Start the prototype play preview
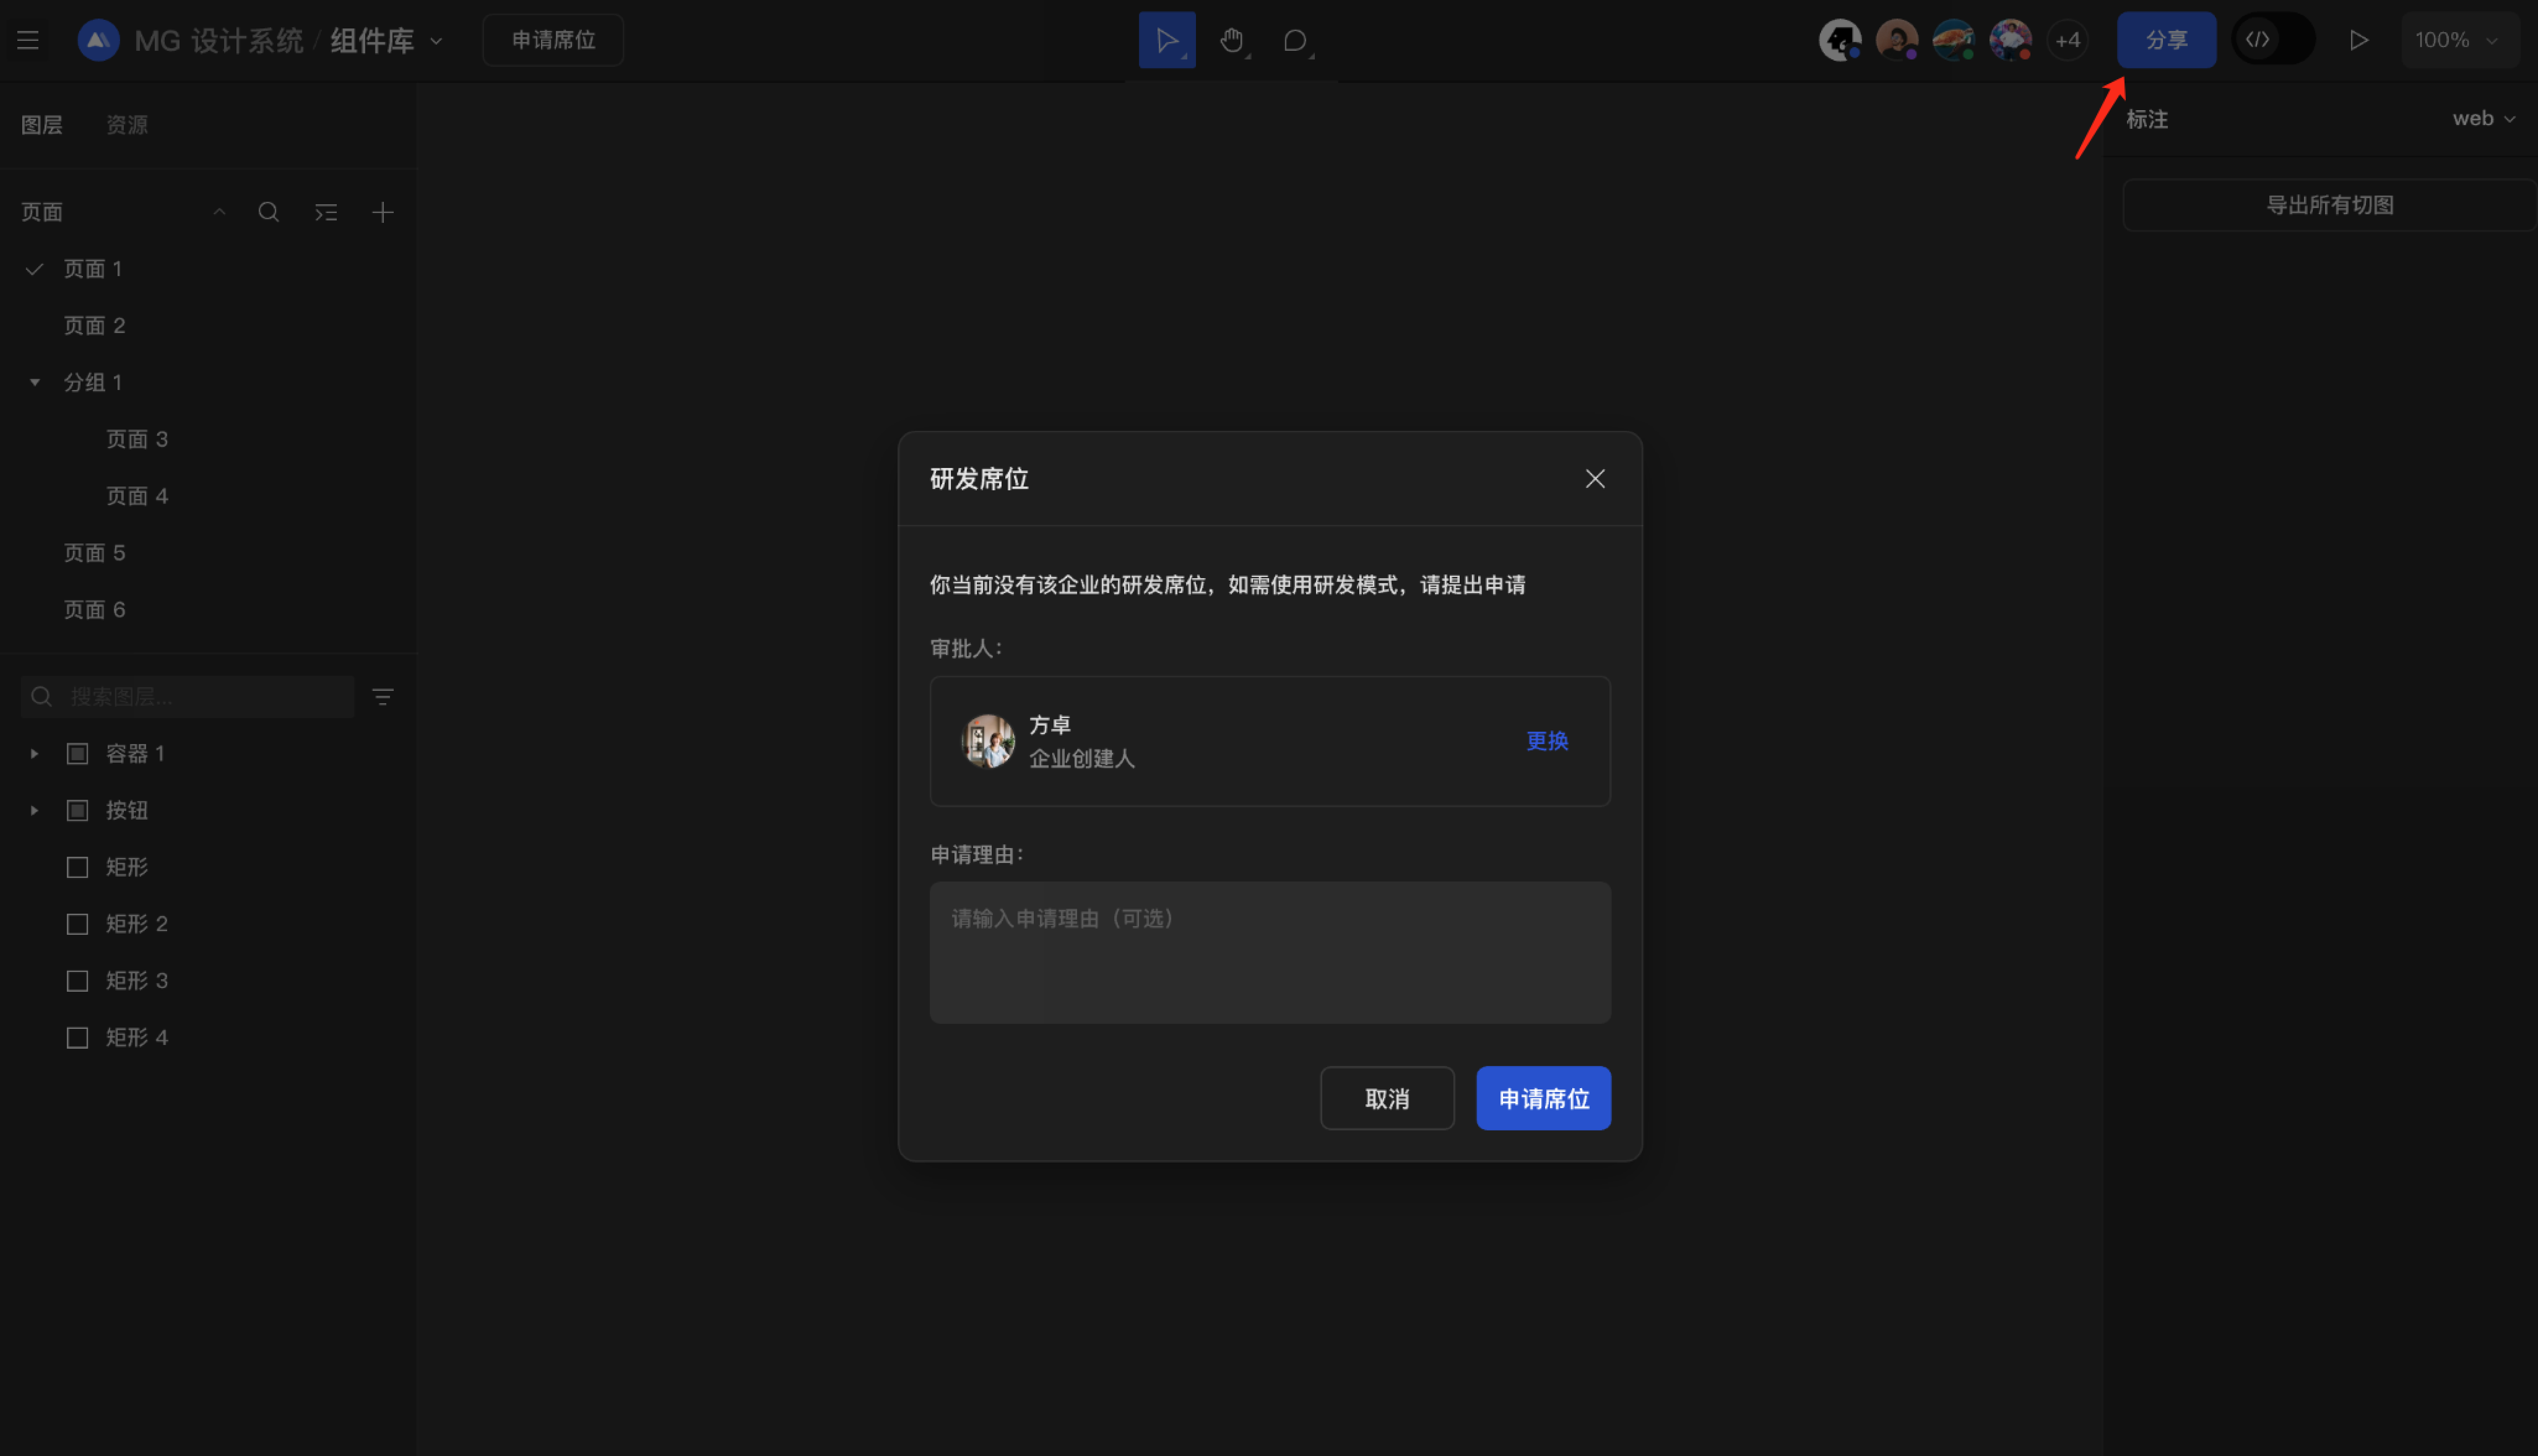The width and height of the screenshot is (2538, 1456). click(2359, 40)
